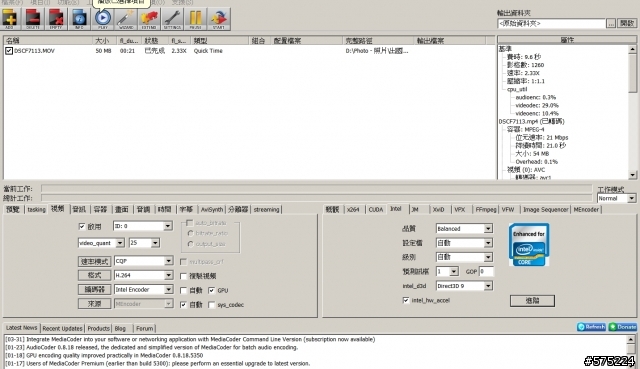Open the EXTEND puzzle icon
The width and height of the screenshot is (640, 369).
[149, 19]
